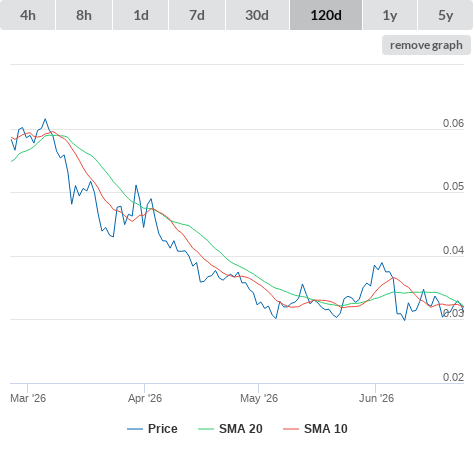Click the Mar '26 axis label
Image resolution: width=474 pixels, height=455 pixels.
tap(28, 398)
